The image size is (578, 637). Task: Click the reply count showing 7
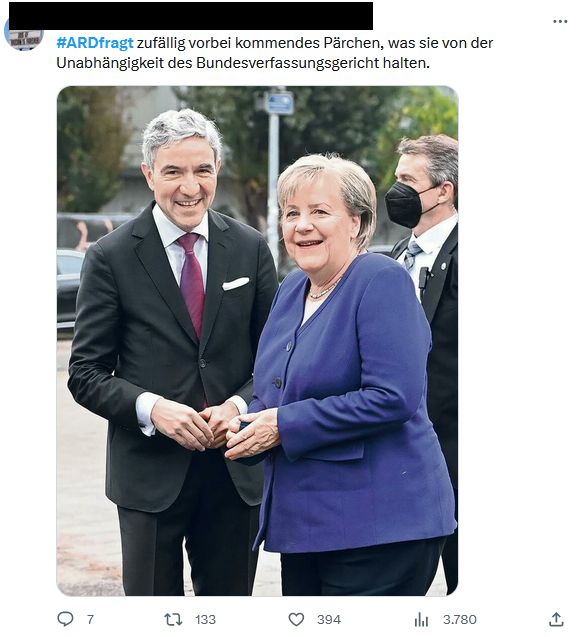[x=90, y=620]
